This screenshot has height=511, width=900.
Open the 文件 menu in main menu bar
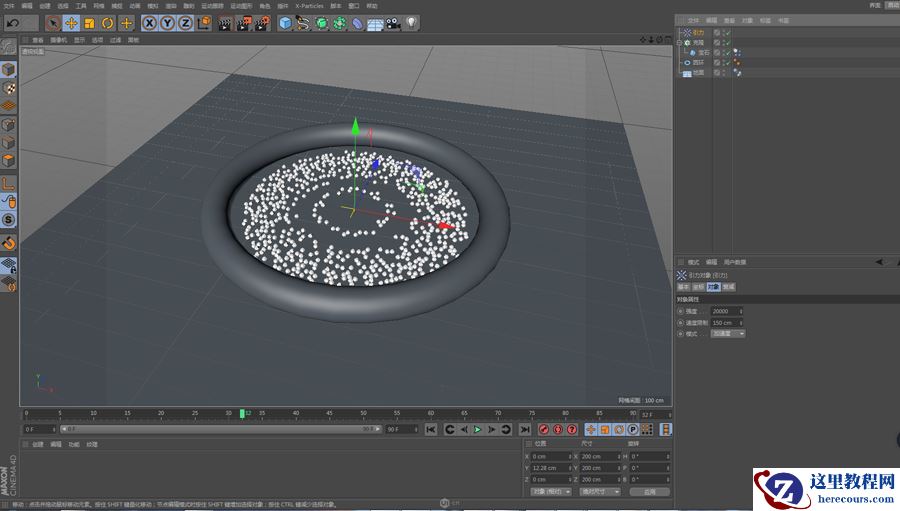[x=9, y=6]
